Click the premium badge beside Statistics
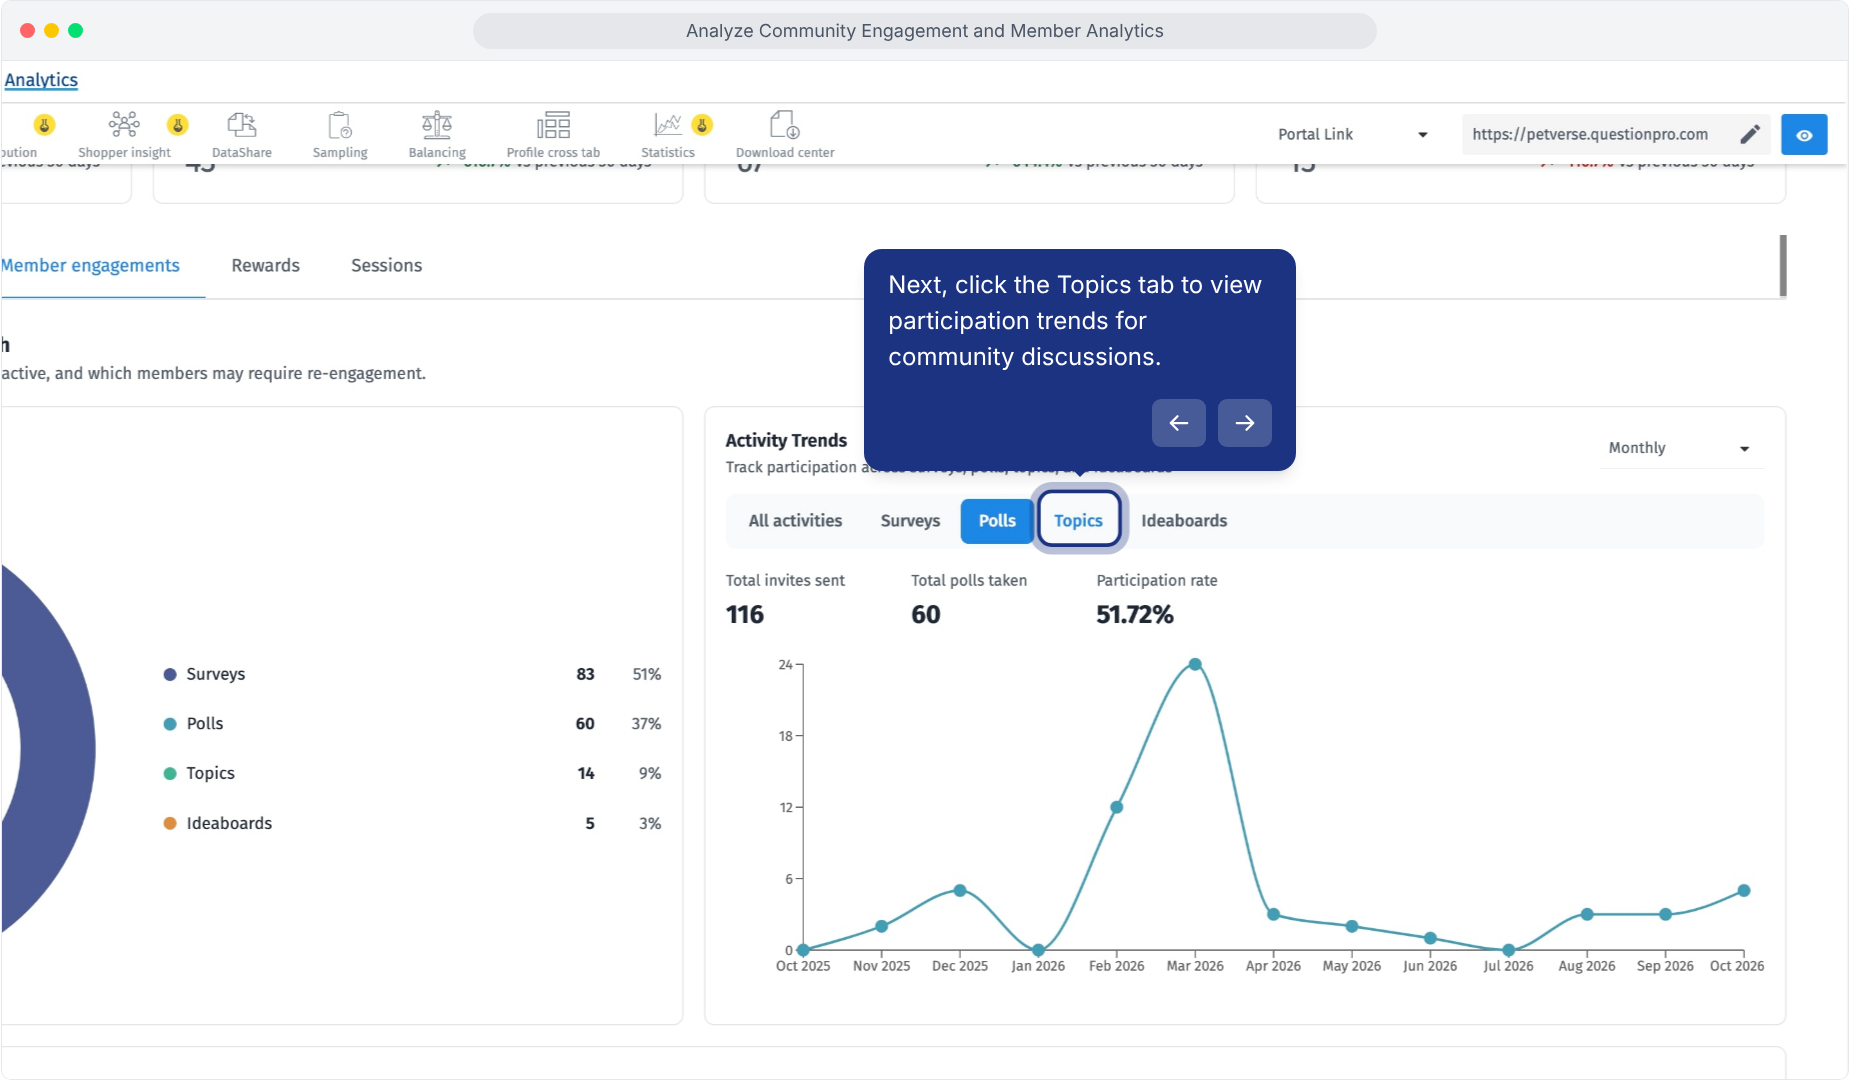The image size is (1850, 1080). (702, 125)
